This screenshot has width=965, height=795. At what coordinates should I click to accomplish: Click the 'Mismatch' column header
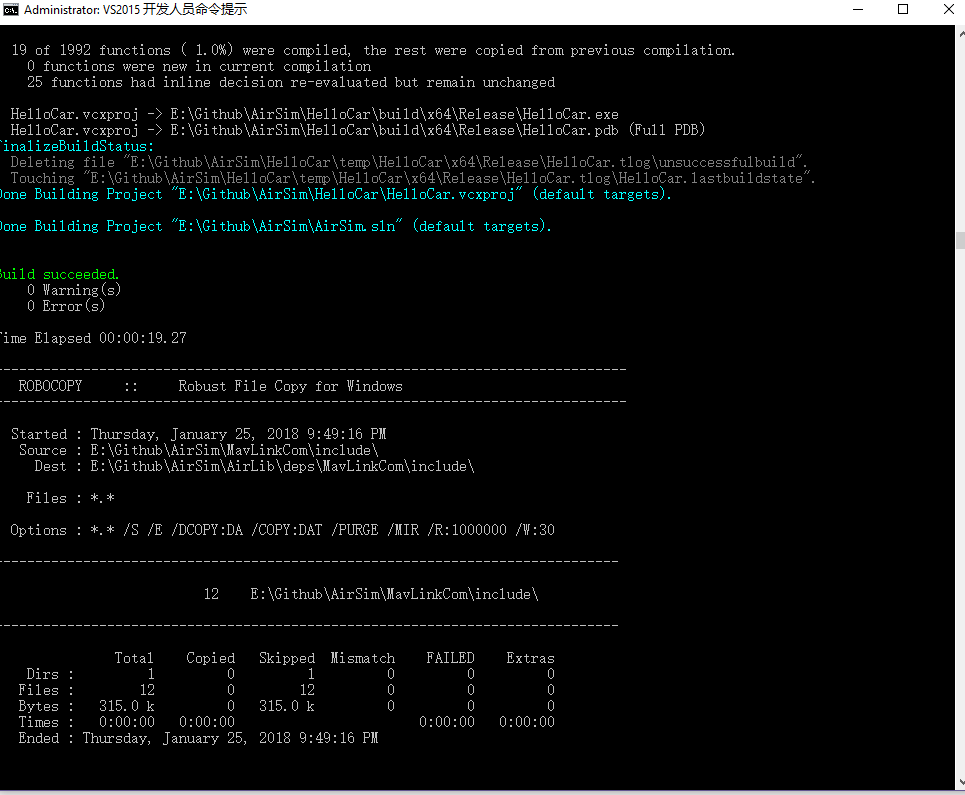pyautogui.click(x=362, y=658)
